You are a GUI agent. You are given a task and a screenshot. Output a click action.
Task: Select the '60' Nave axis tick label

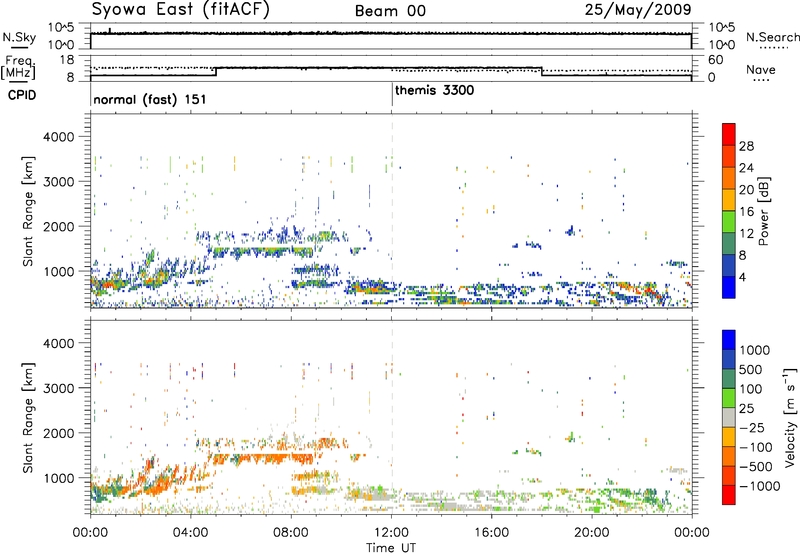tap(715, 60)
